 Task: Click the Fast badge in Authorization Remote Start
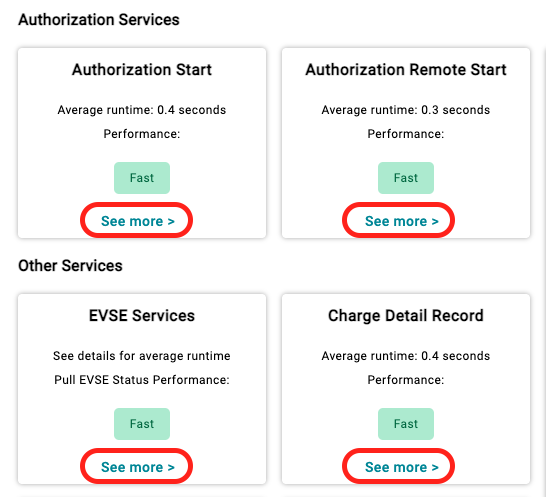tap(406, 178)
